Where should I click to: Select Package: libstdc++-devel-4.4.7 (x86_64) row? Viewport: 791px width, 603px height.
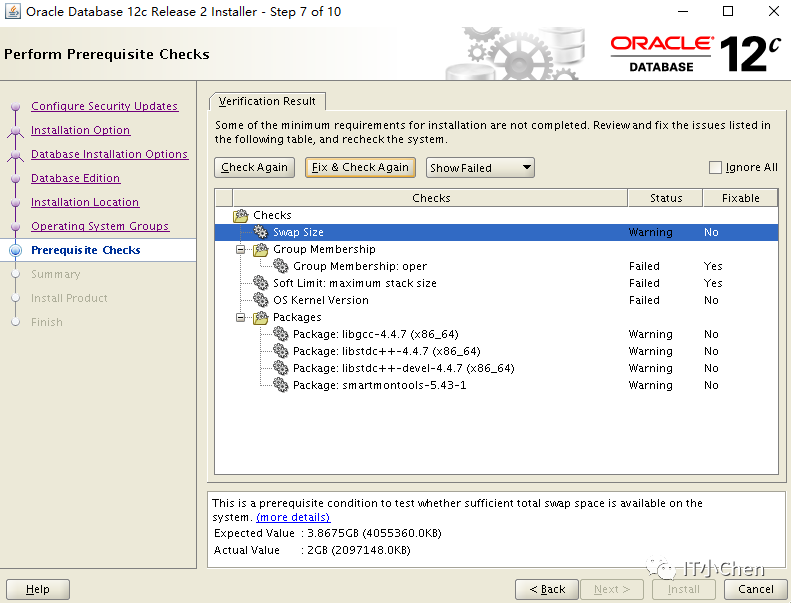point(496,368)
